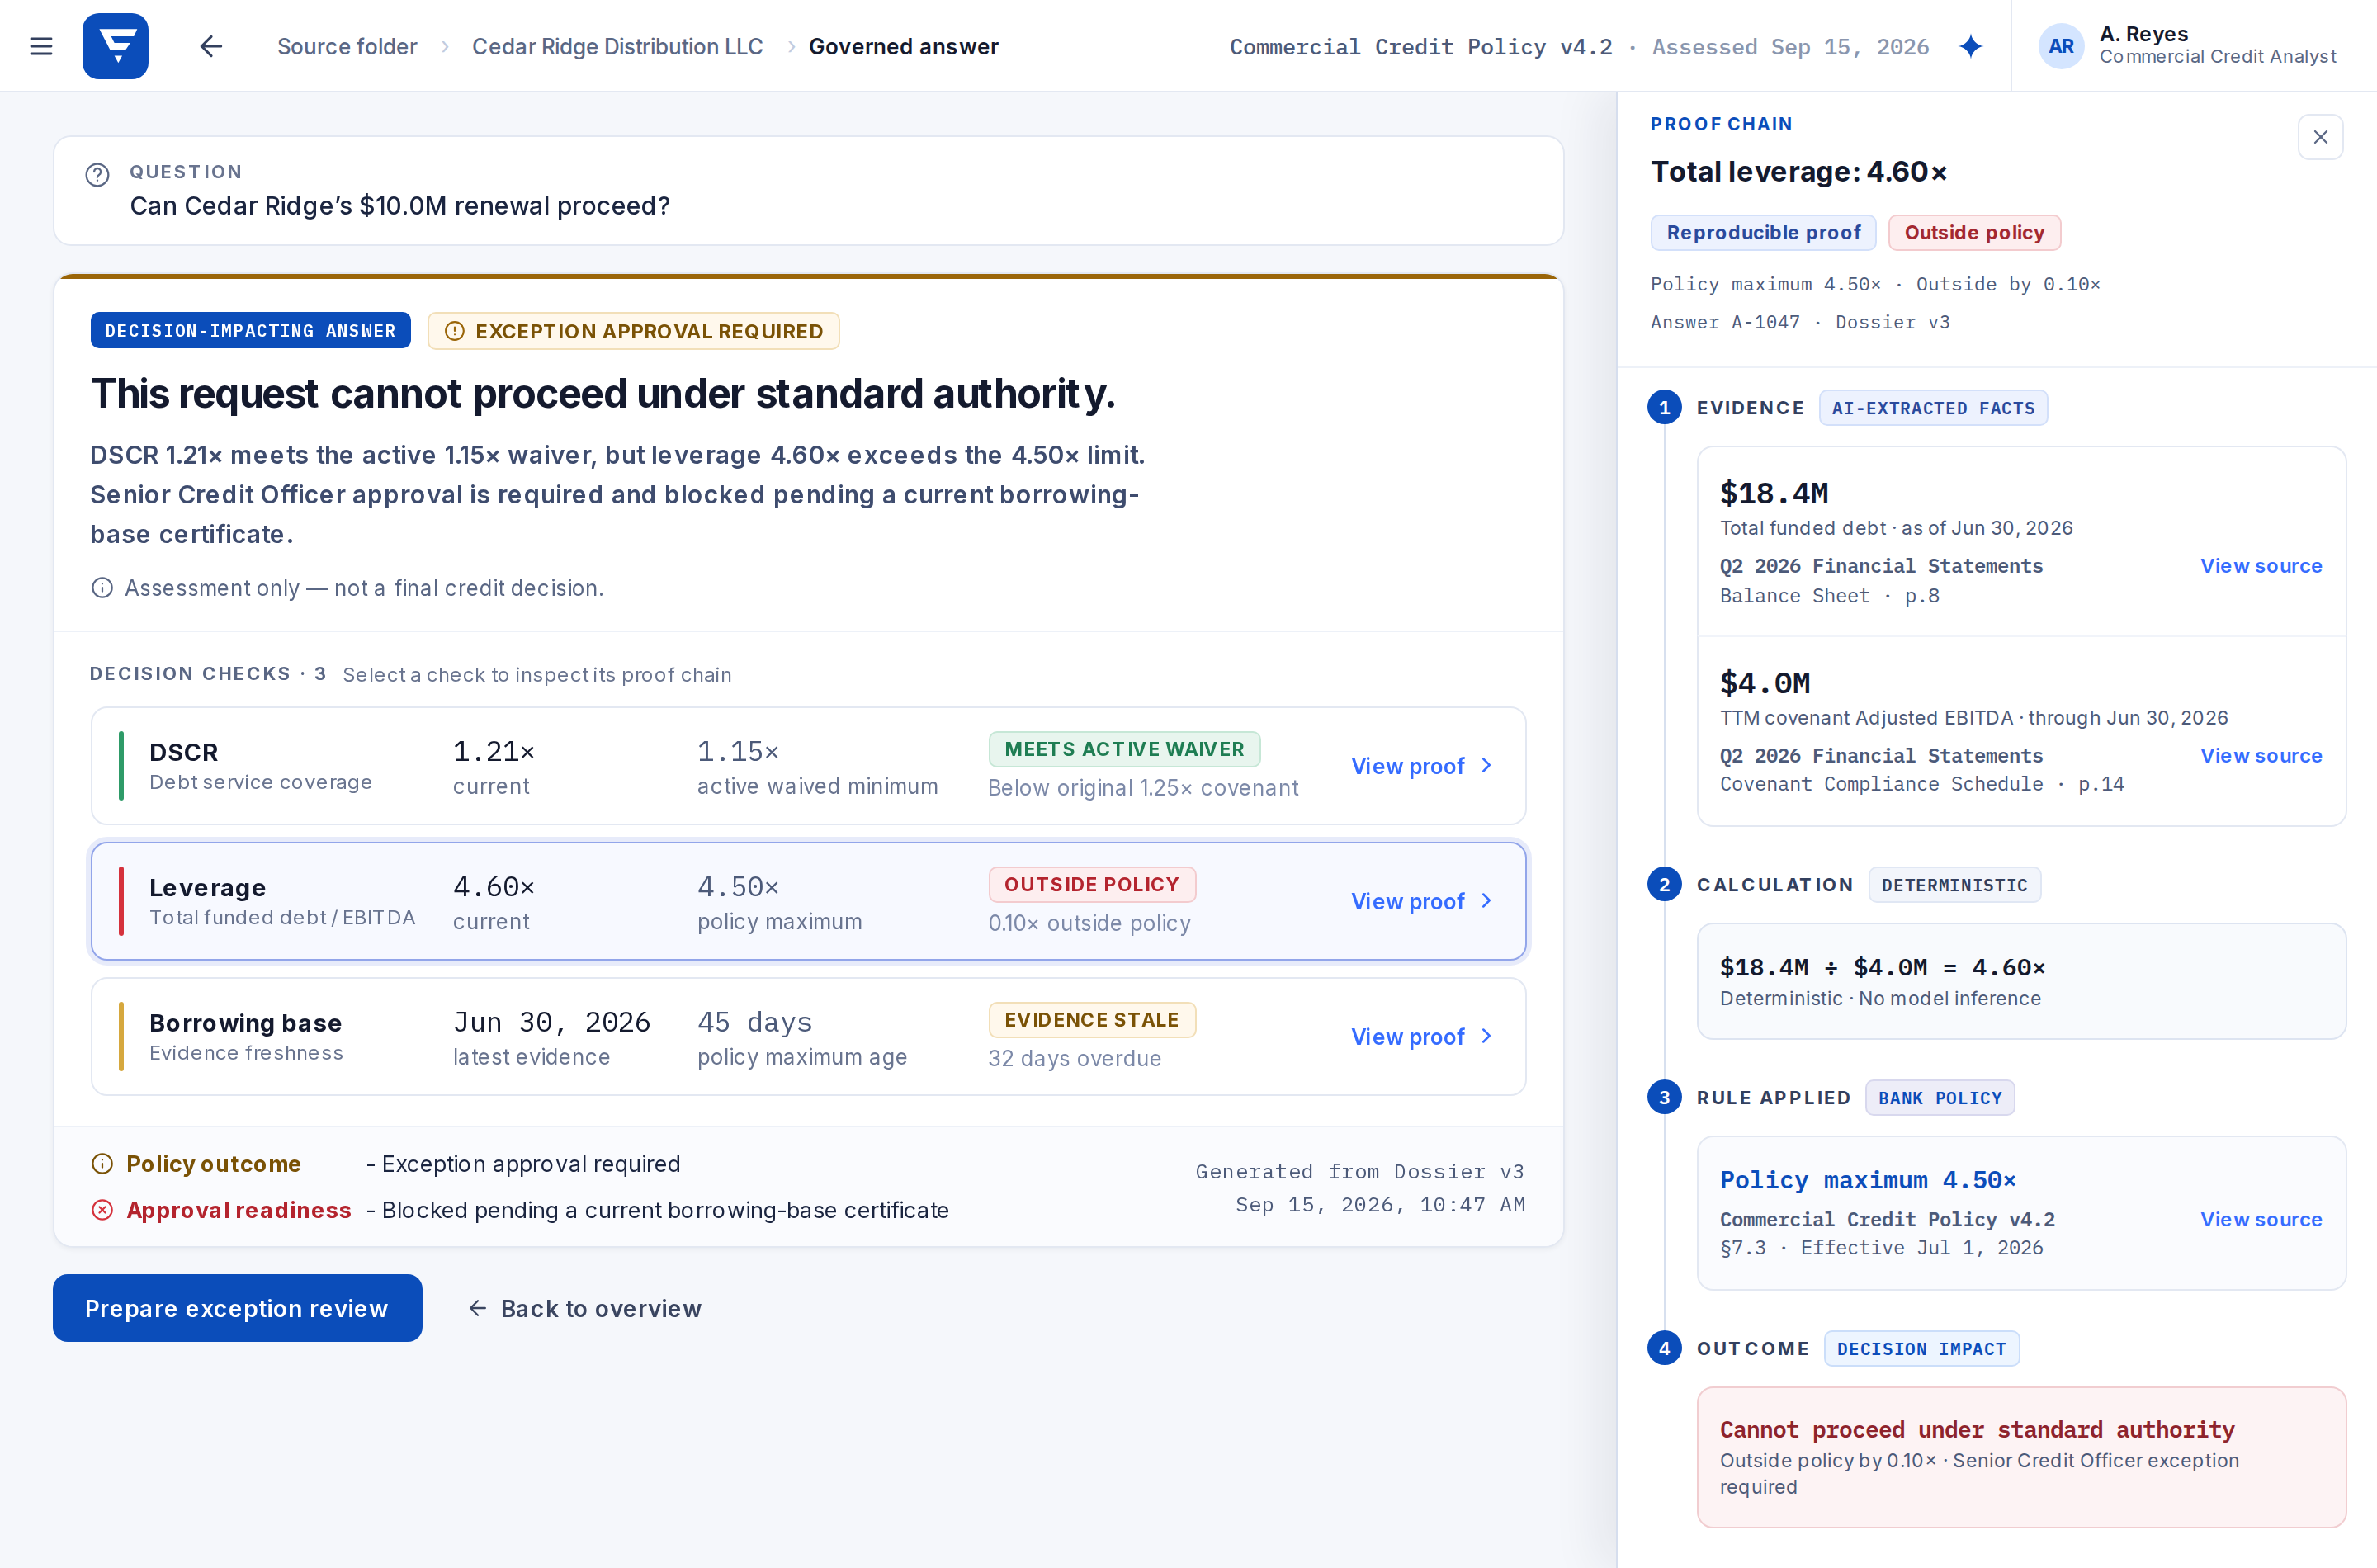Expand View proof for the DSCR check
Image resolution: width=2377 pixels, height=1568 pixels.
coord(1422,766)
